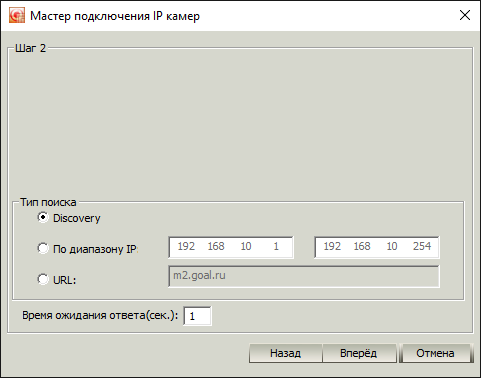This screenshot has width=481, height=378.
Task: Choose the URL search option
Action: coord(43,279)
